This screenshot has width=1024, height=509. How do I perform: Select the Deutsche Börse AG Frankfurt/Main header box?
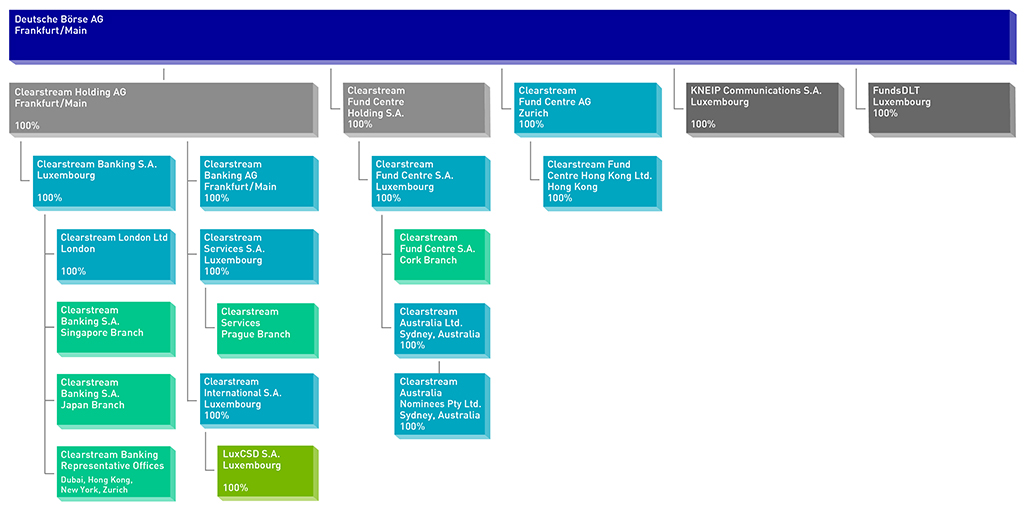pos(514,37)
